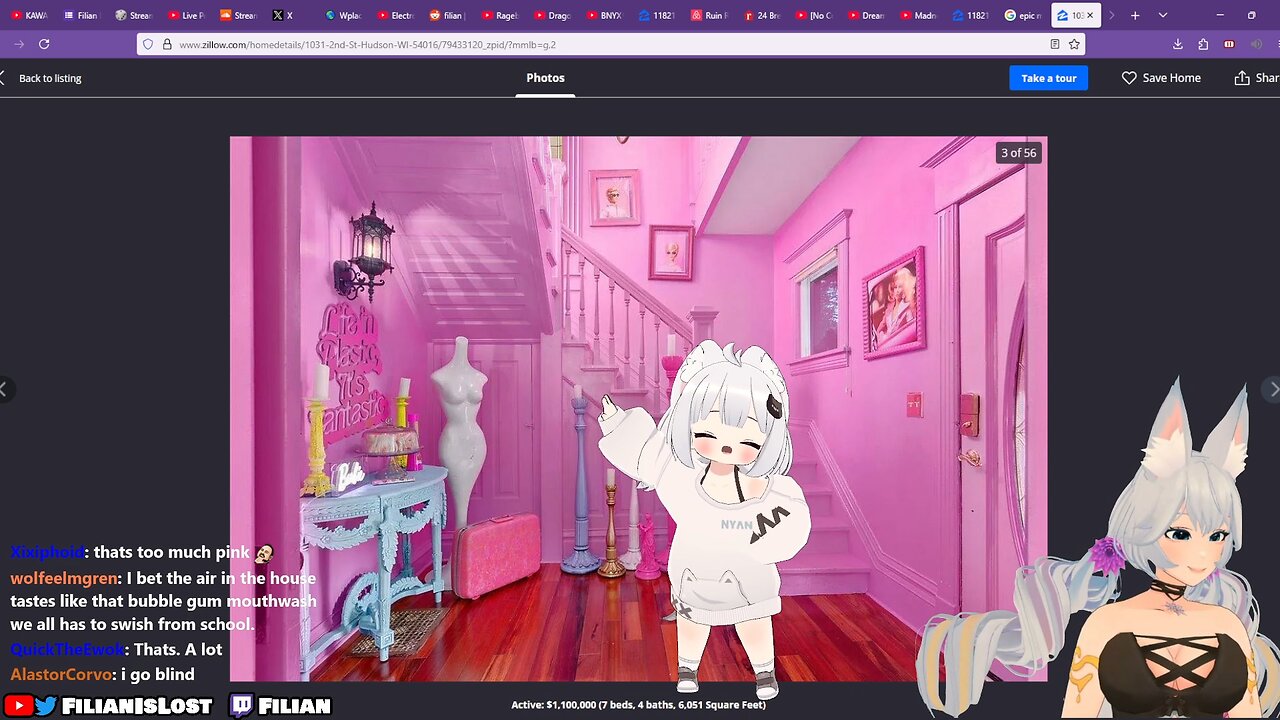Click the Take a tour button

(1048, 78)
